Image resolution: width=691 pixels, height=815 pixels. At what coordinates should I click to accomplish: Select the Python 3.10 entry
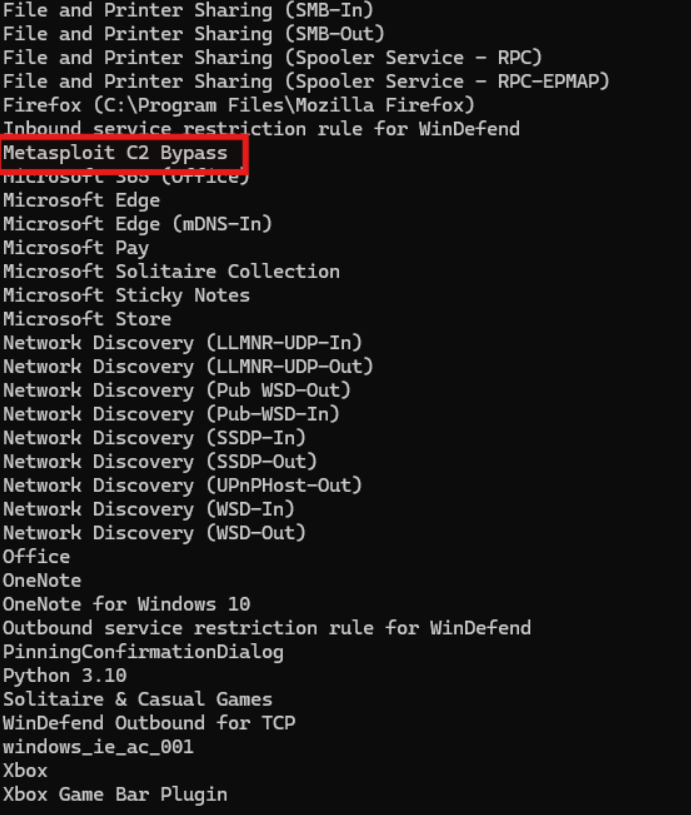pos(65,676)
